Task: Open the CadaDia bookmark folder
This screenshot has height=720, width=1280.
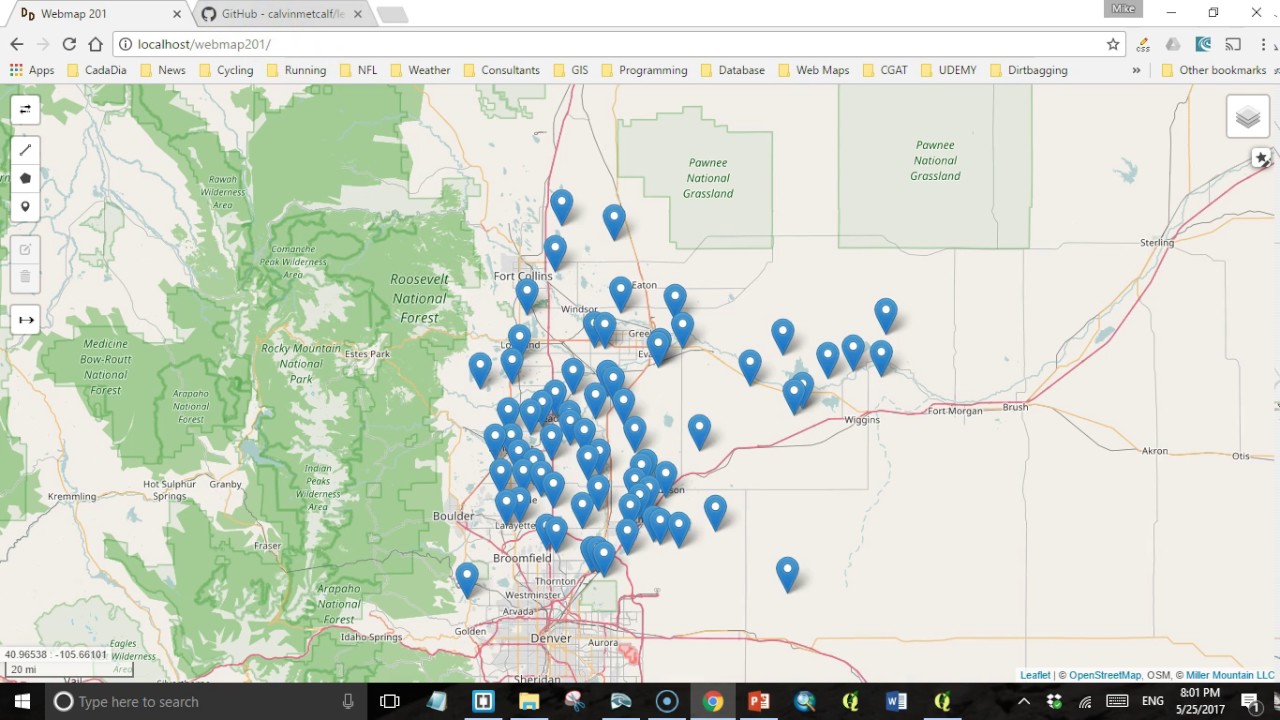Action: click(x=99, y=70)
